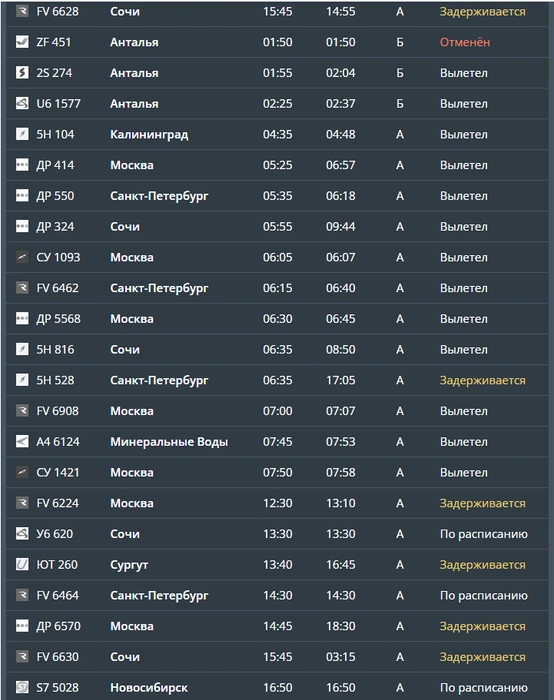Viewport: 554px width, 700px height.
Task: Click actual time 16:45 for ЮТ 260
Action: click(341, 565)
